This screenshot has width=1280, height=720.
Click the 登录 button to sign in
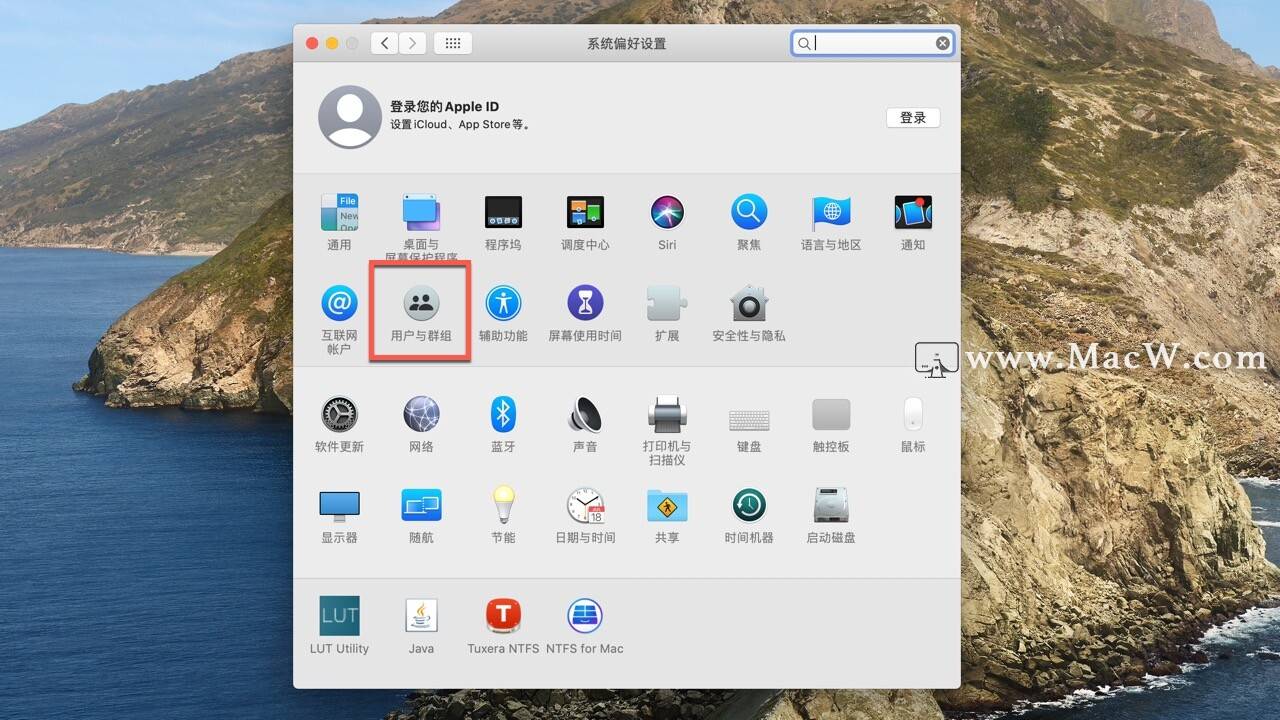click(912, 117)
